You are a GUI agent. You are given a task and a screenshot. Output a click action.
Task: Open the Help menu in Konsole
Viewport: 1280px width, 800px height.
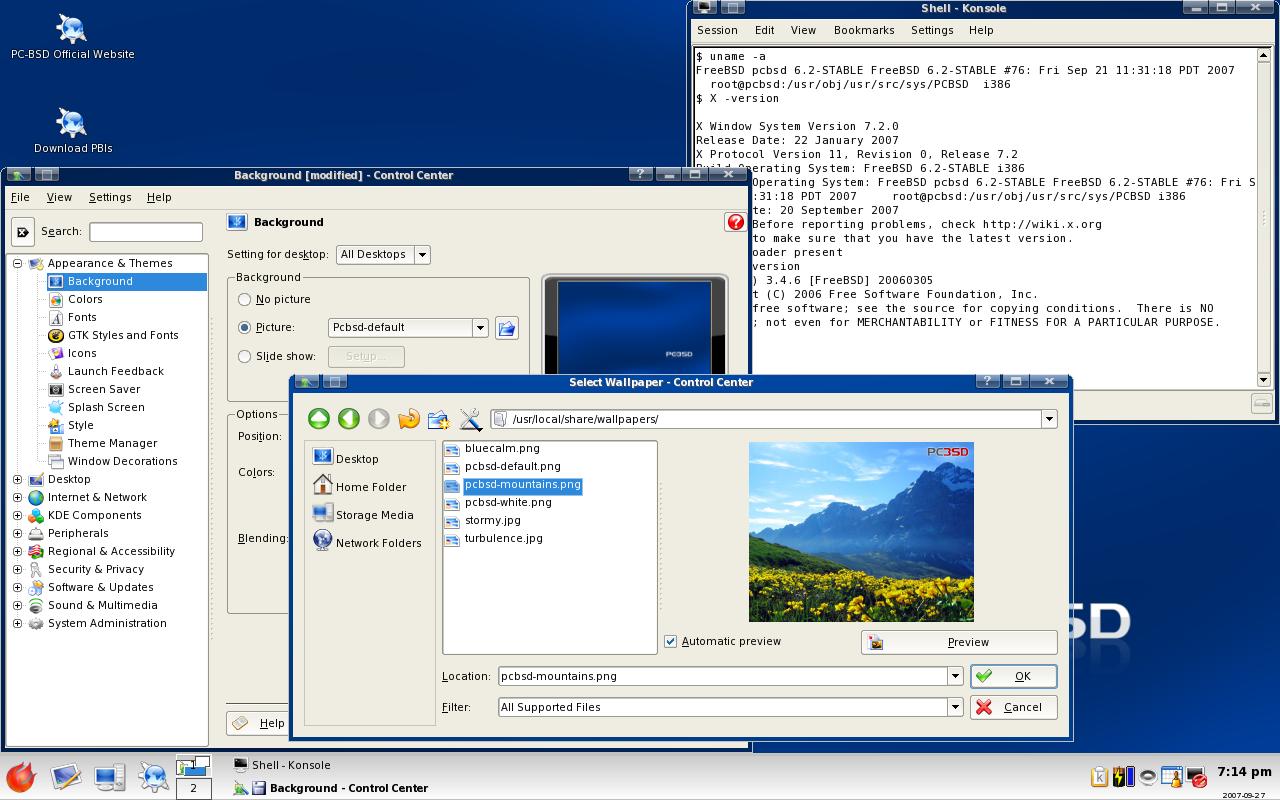point(981,31)
